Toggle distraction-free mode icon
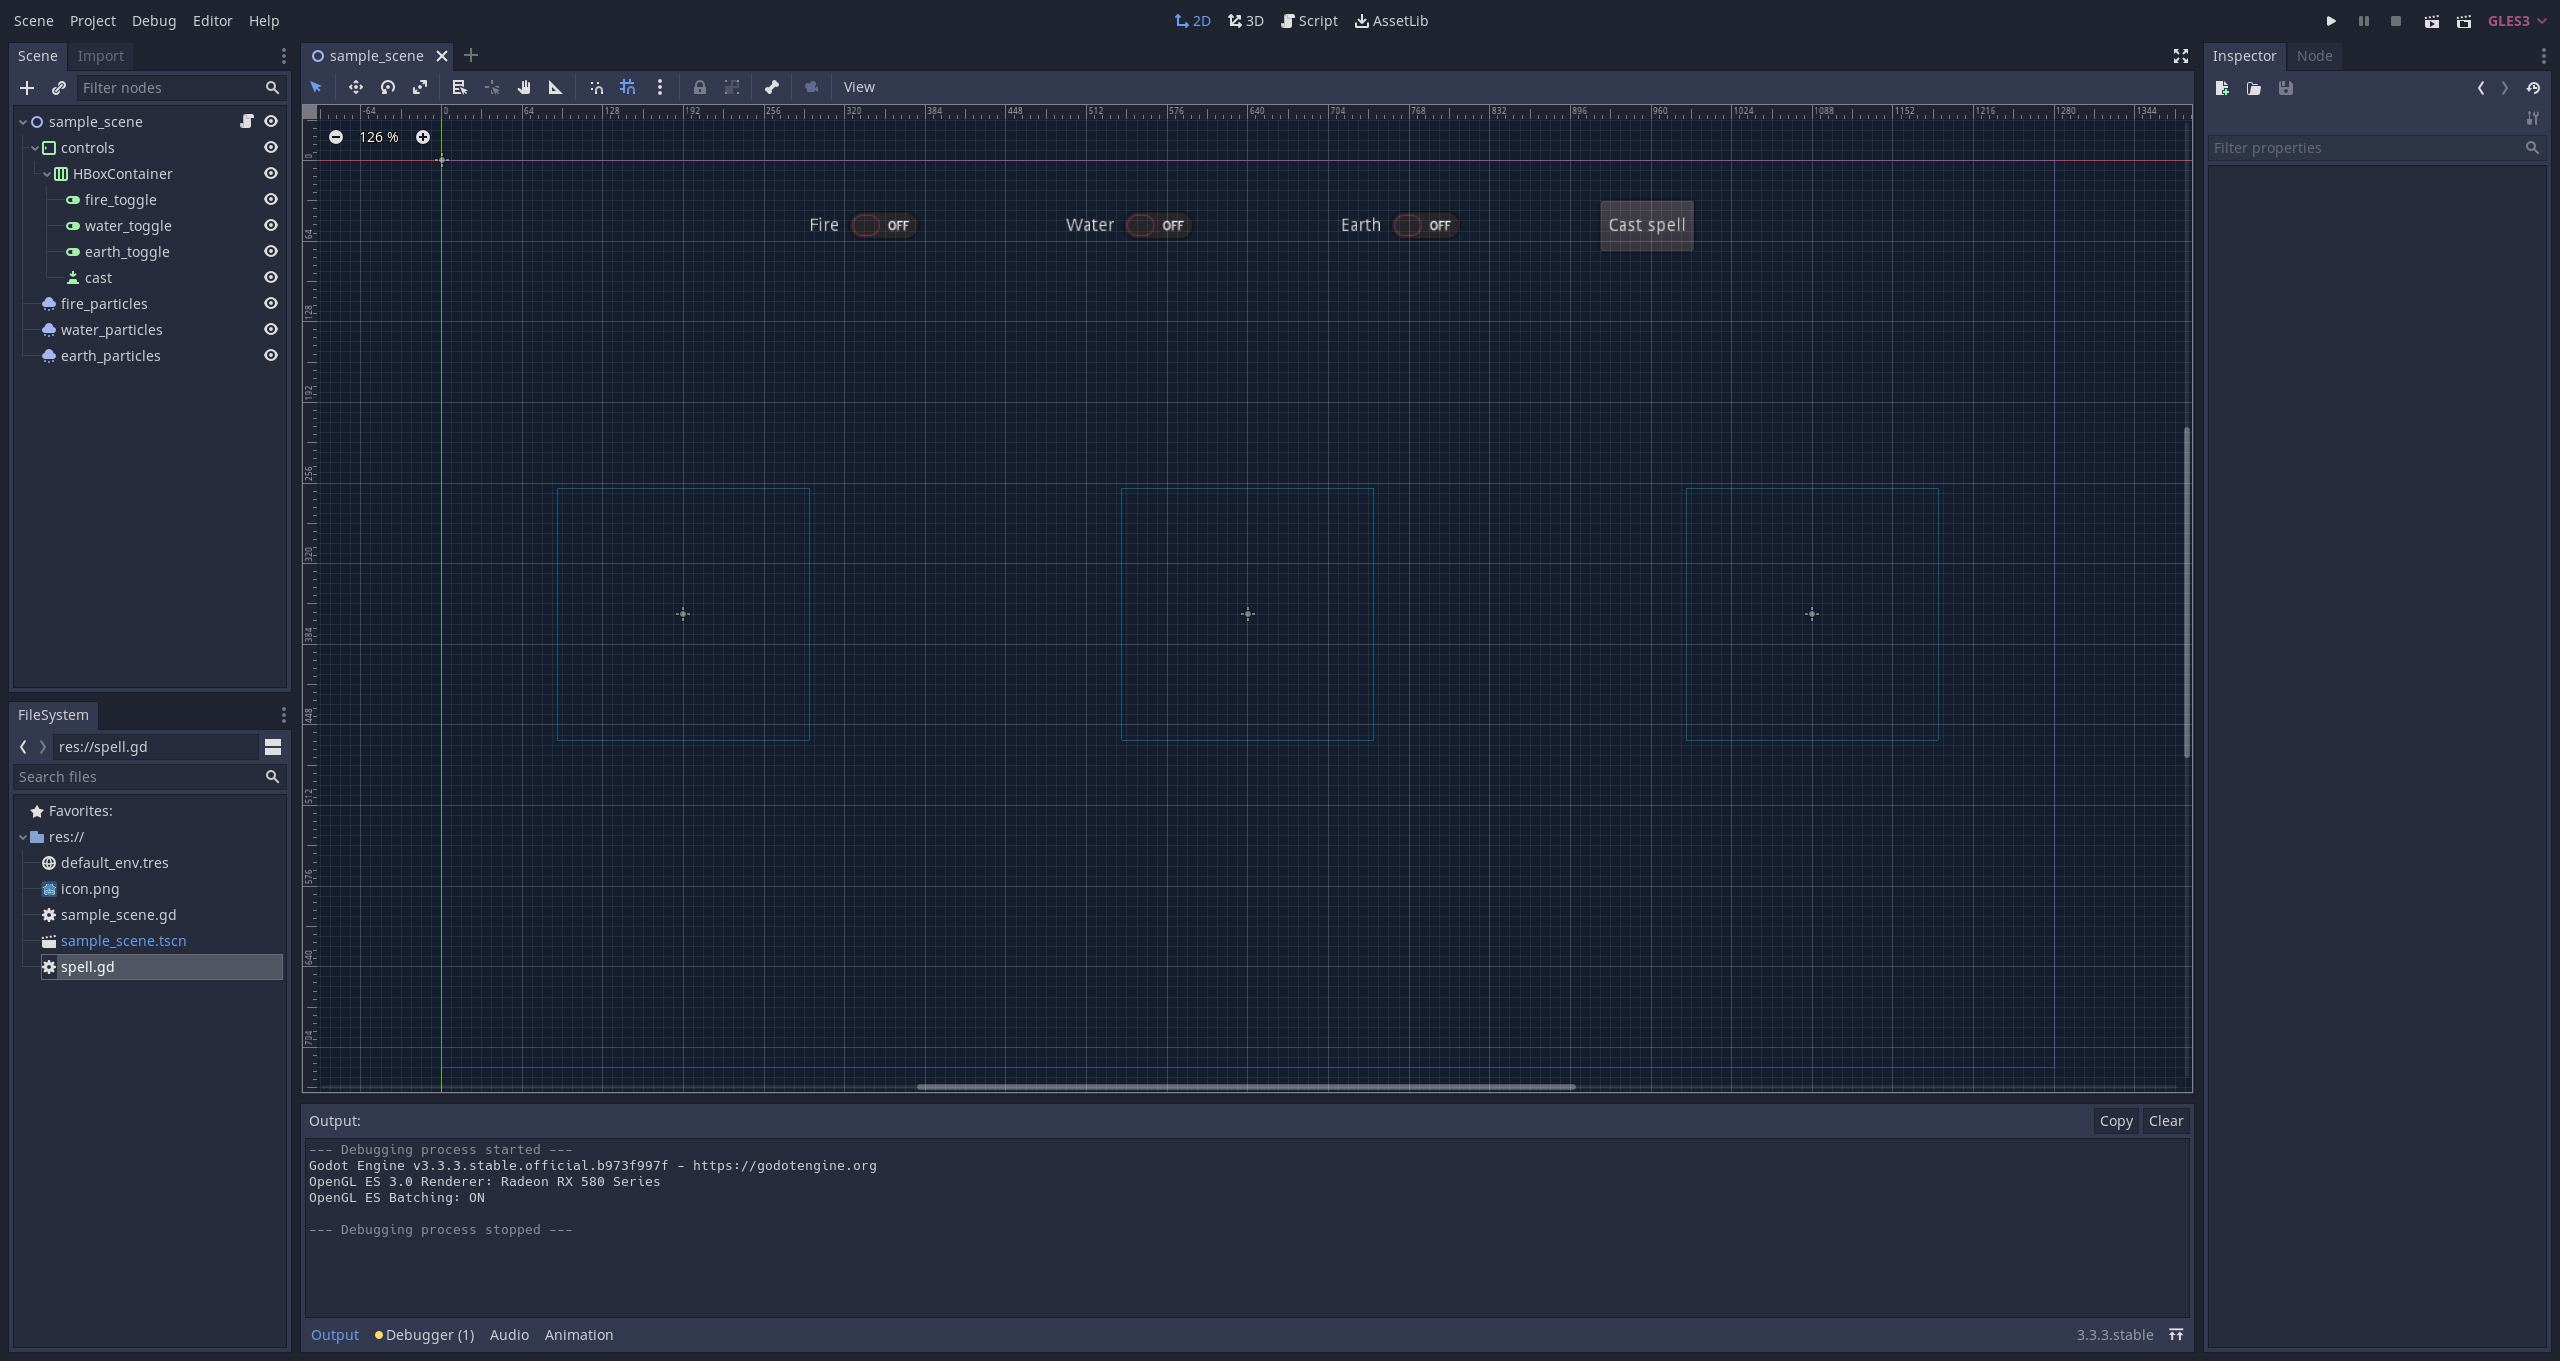 (x=2181, y=56)
